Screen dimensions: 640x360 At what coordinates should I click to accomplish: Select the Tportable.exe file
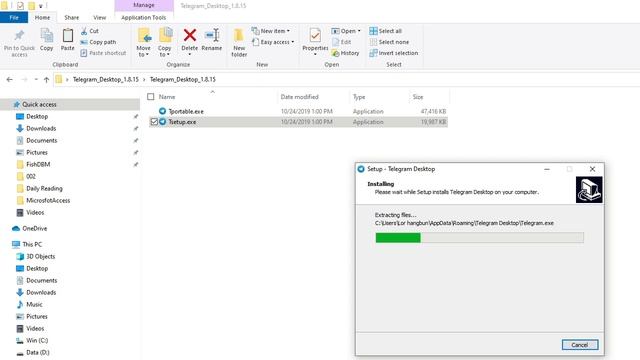186,111
